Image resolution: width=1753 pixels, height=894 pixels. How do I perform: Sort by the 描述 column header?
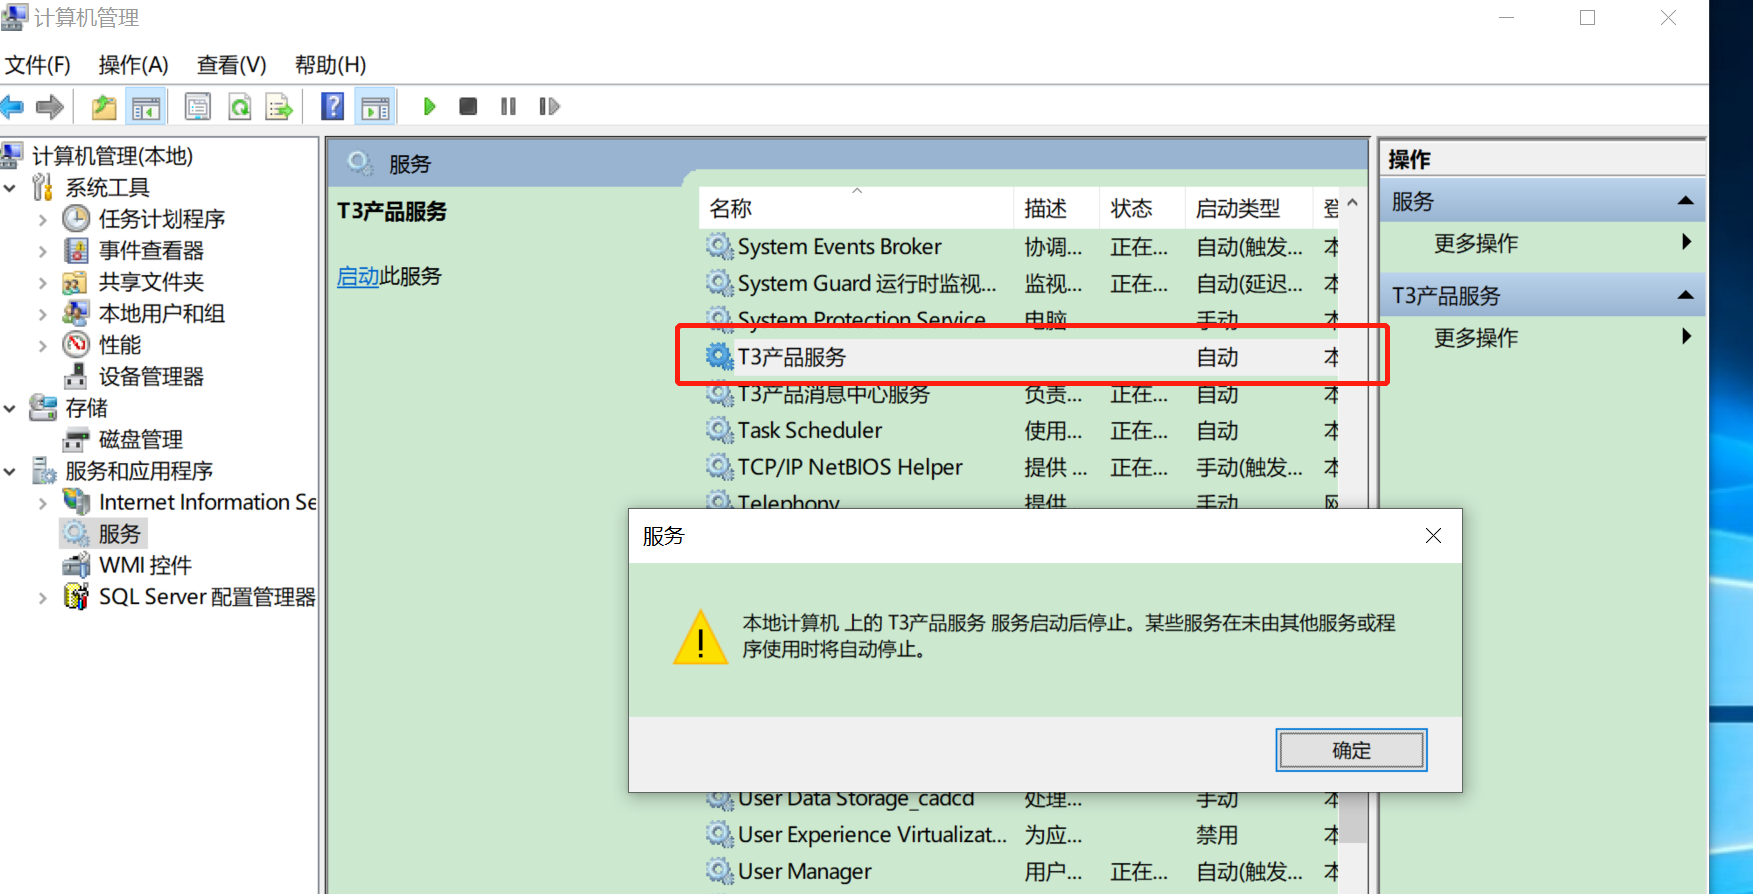(x=1057, y=208)
